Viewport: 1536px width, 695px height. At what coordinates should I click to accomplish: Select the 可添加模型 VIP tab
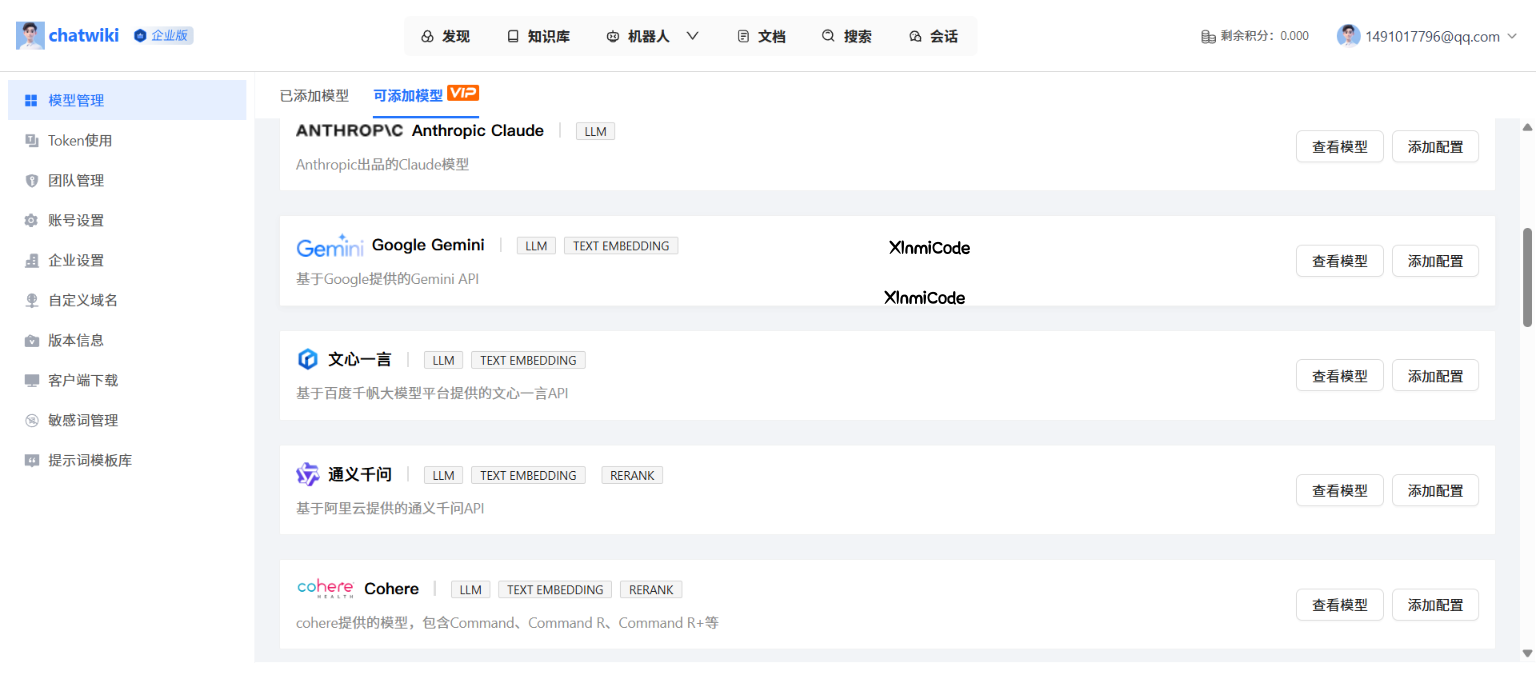point(407,95)
